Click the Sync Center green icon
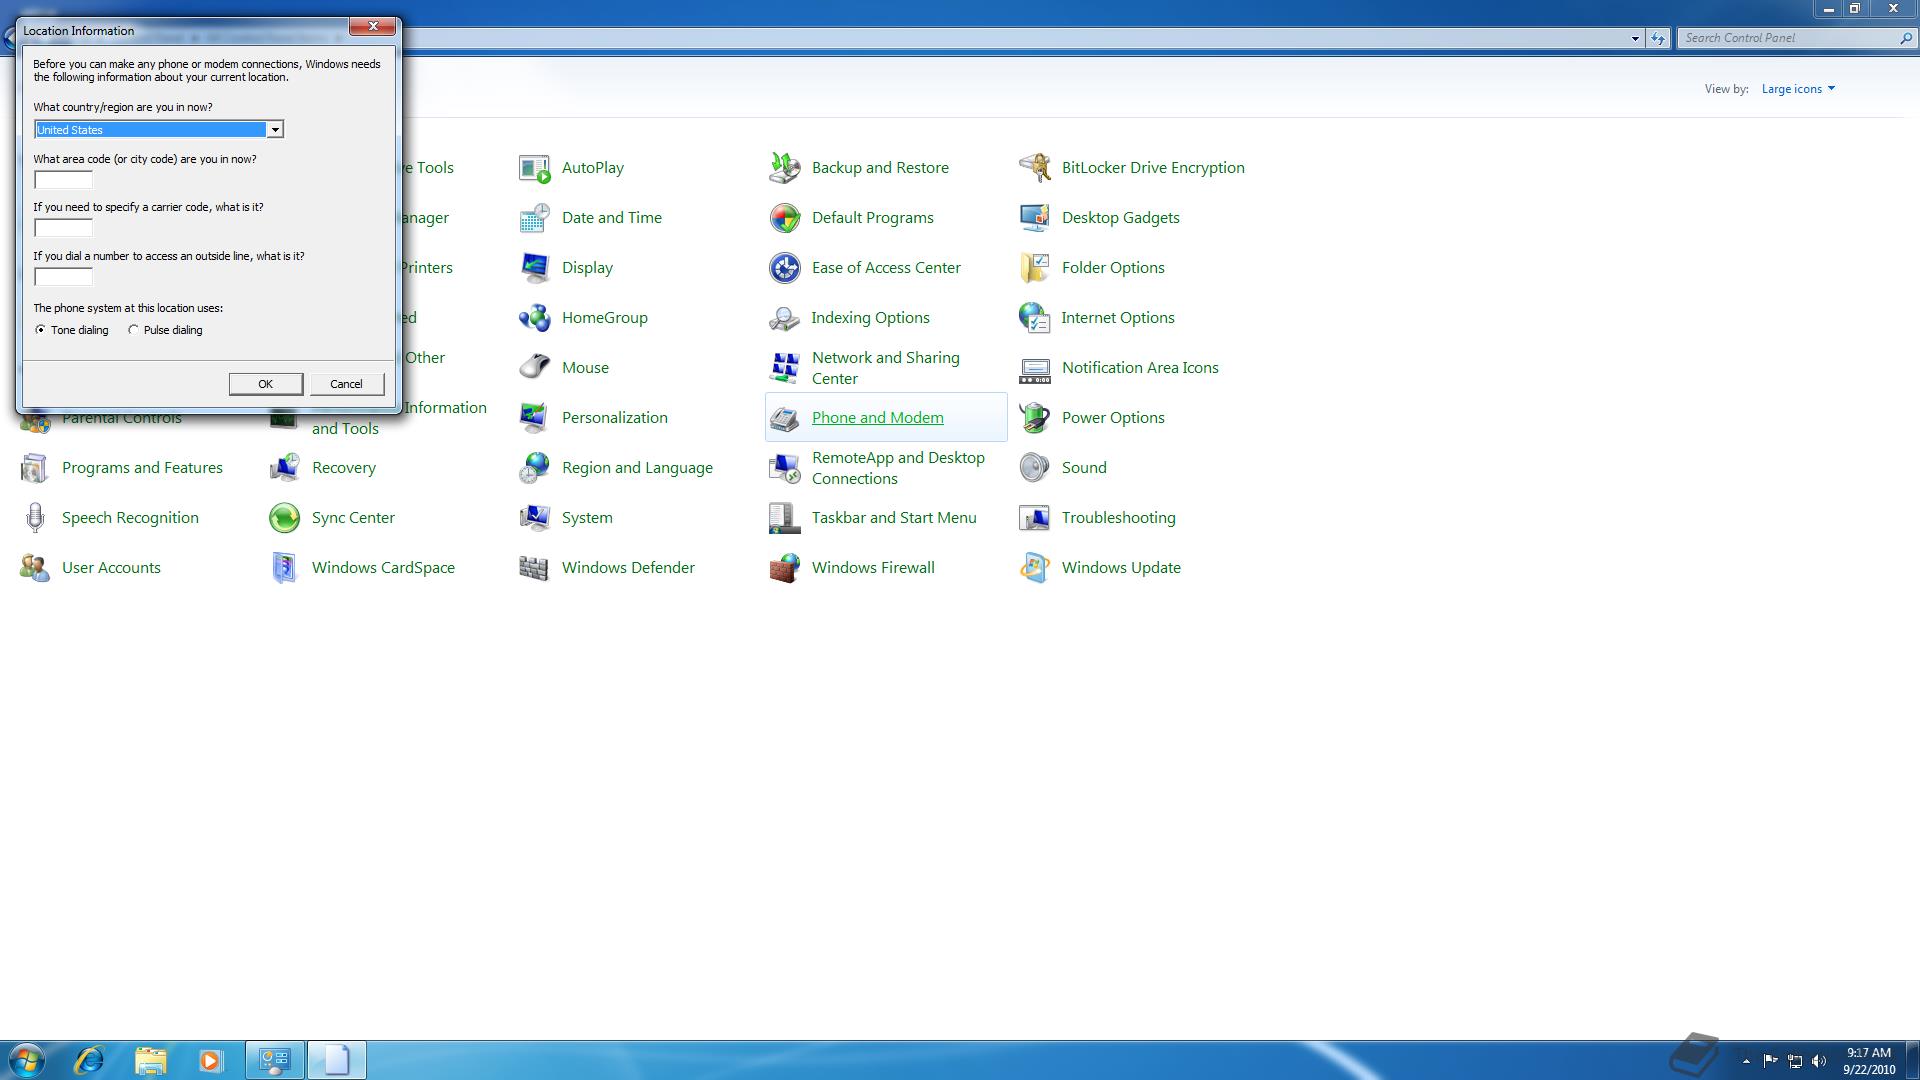 284,518
